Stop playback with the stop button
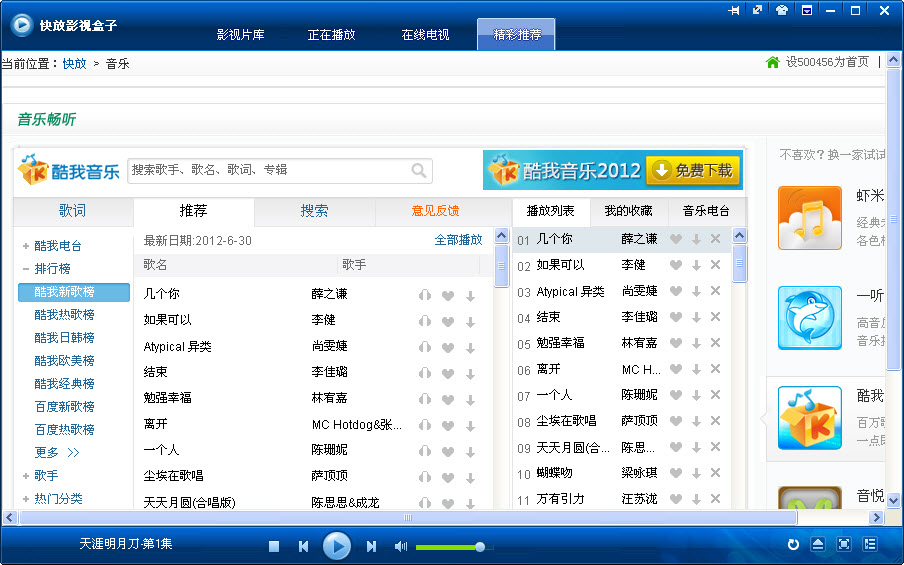 coord(274,546)
